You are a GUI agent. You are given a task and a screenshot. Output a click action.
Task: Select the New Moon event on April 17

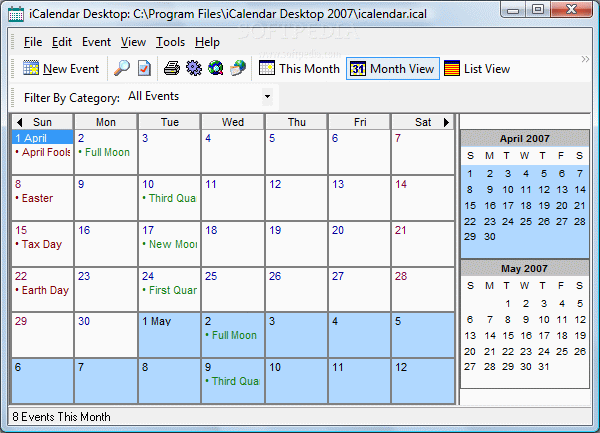pos(170,244)
